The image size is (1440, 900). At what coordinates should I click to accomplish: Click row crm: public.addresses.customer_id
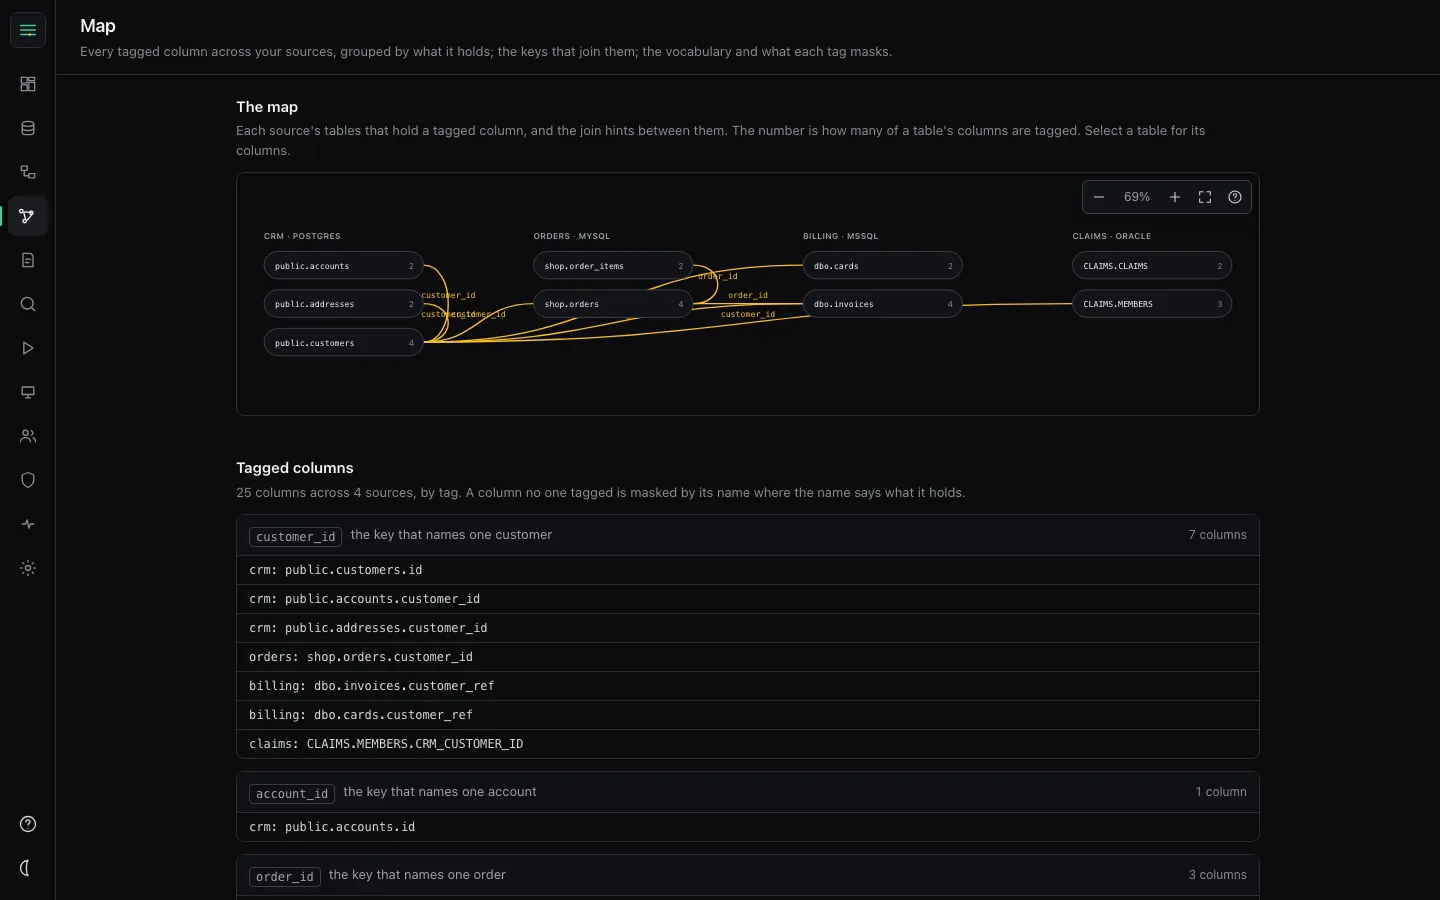tap(748, 628)
